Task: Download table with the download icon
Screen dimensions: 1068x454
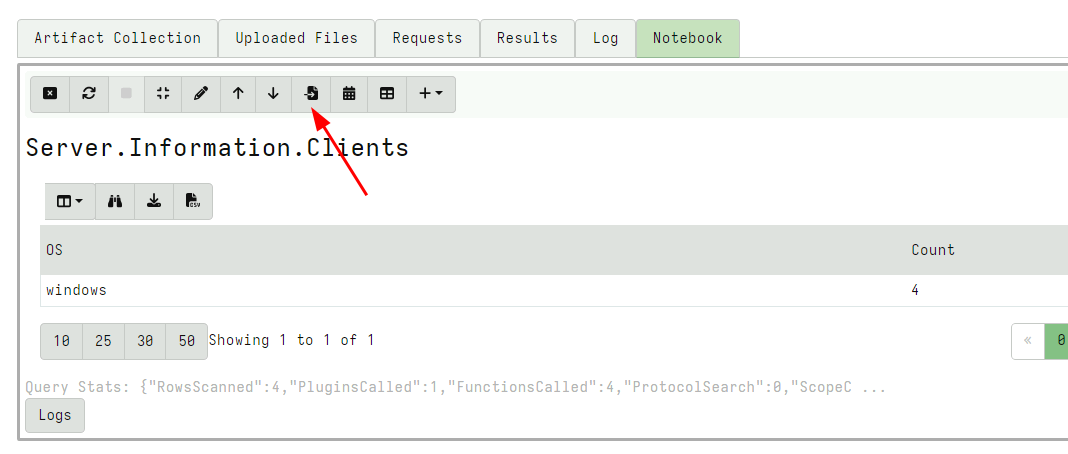Action: (x=154, y=201)
